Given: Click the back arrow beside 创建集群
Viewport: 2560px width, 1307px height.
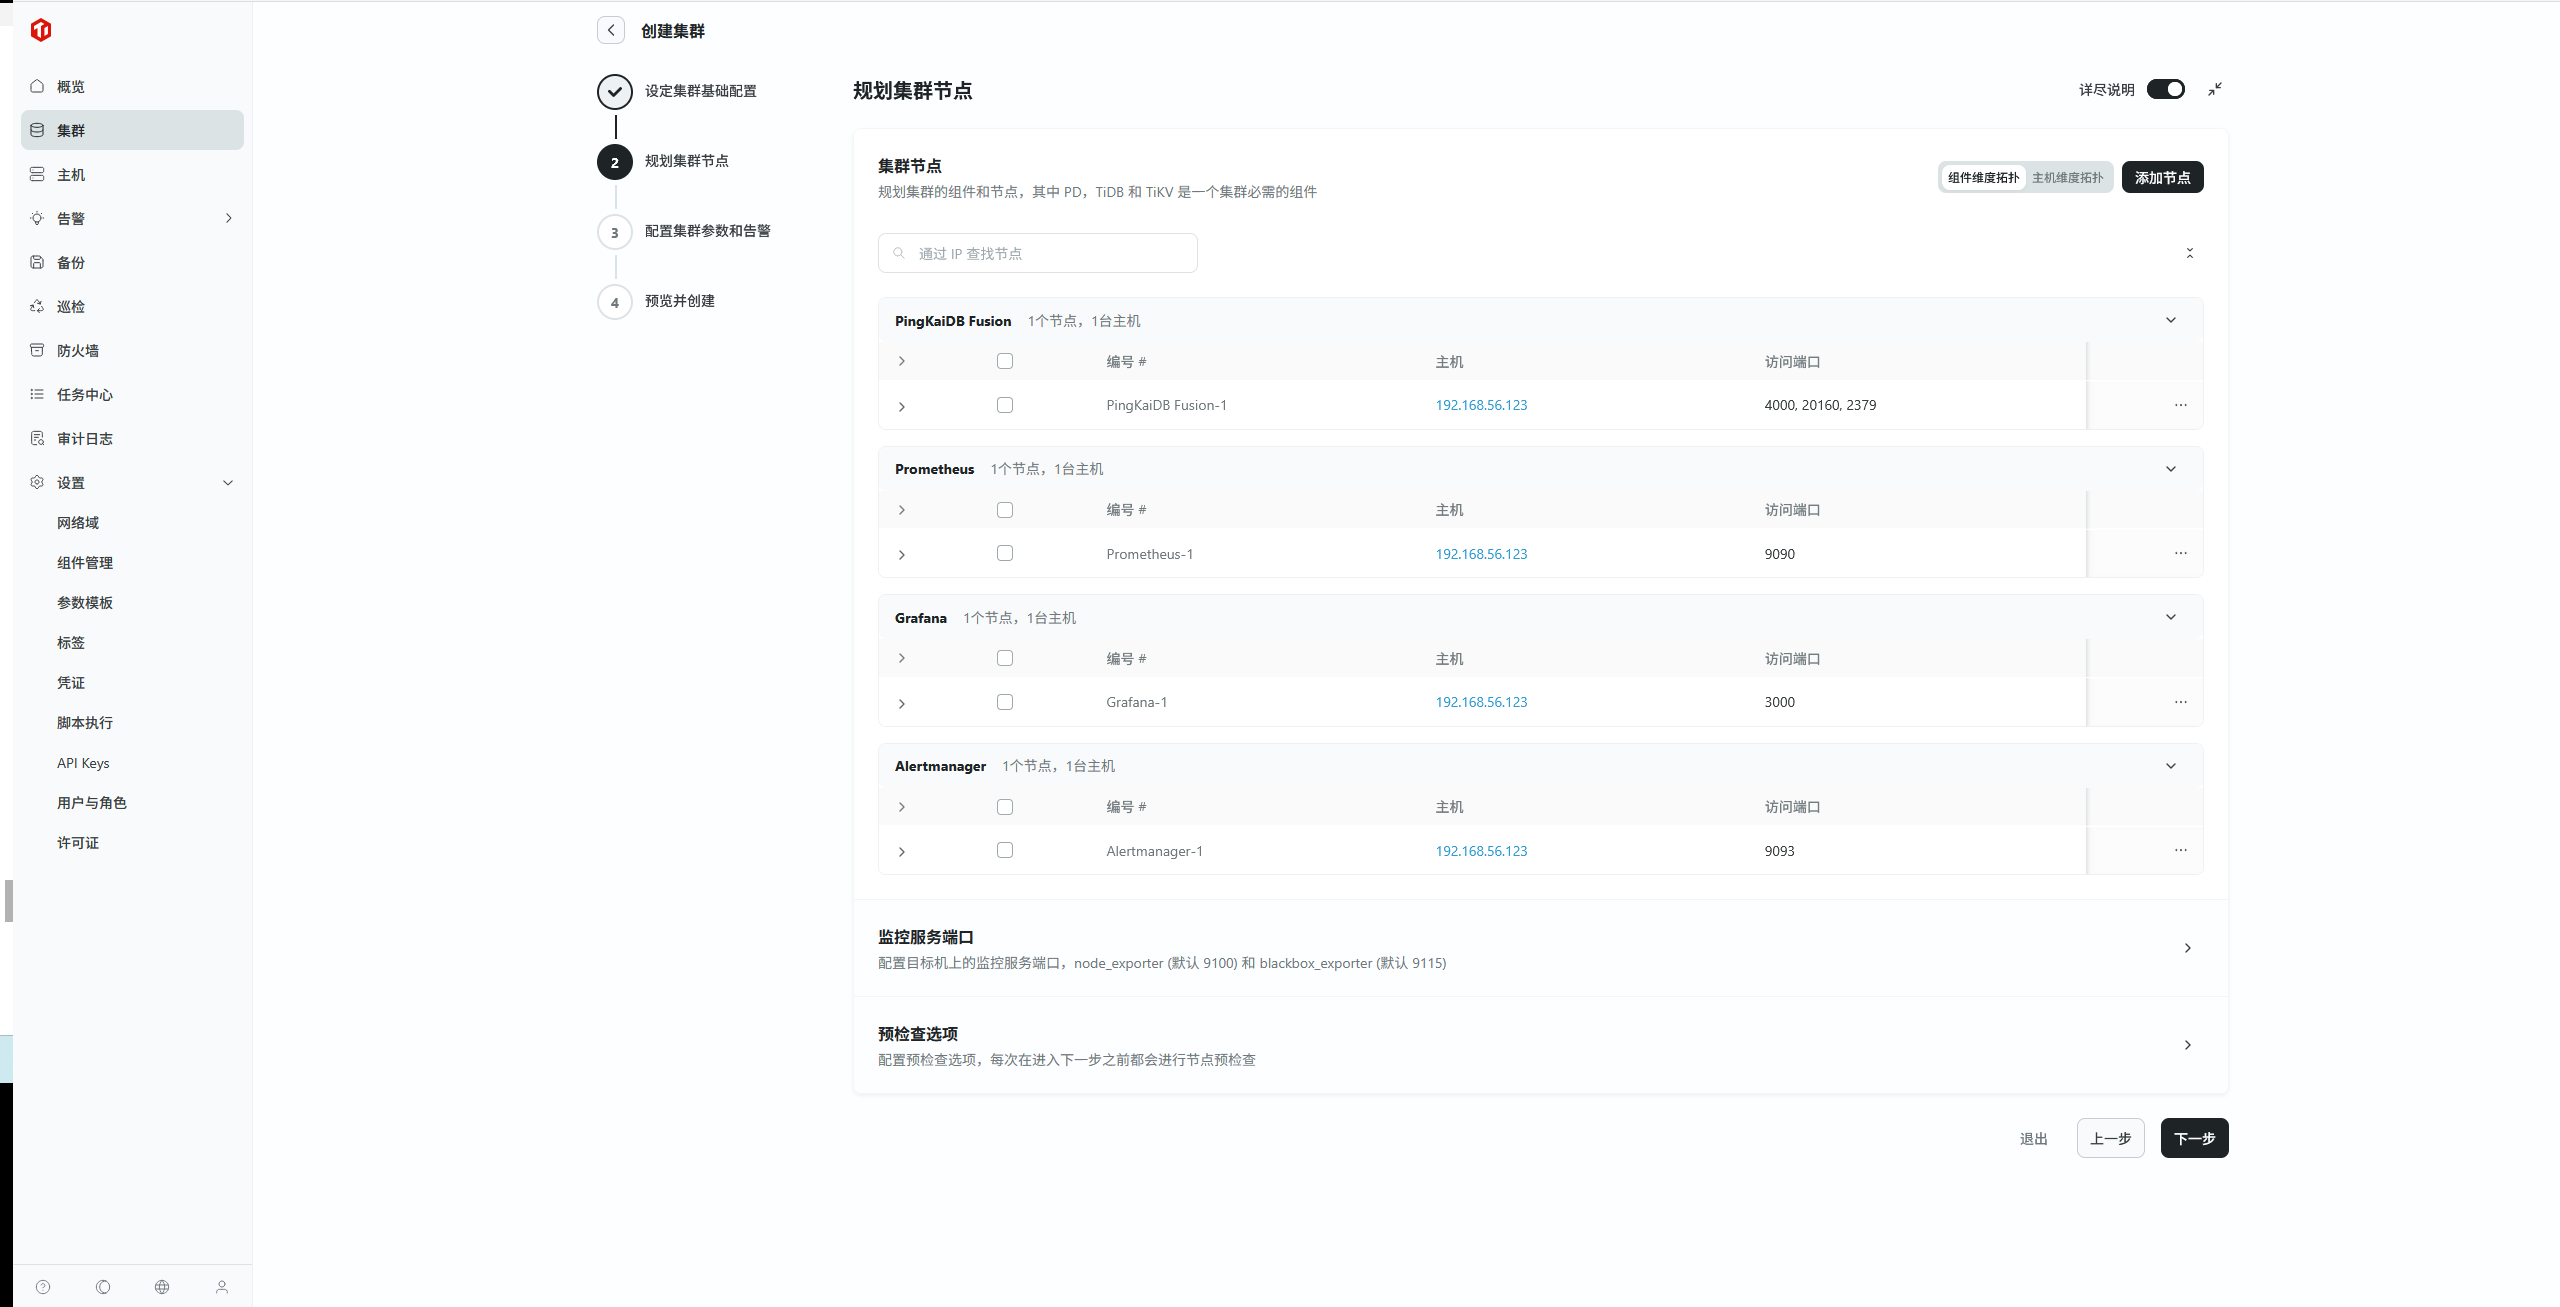Looking at the screenshot, I should 611,30.
